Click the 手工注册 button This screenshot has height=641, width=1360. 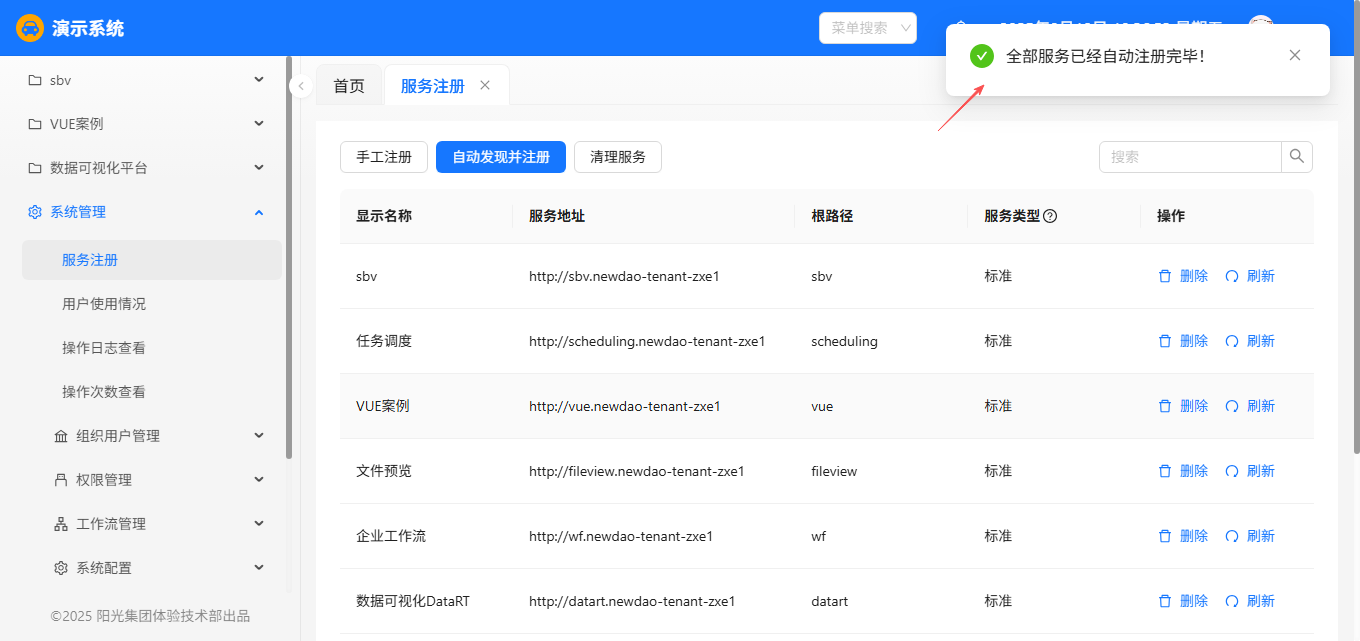click(384, 157)
